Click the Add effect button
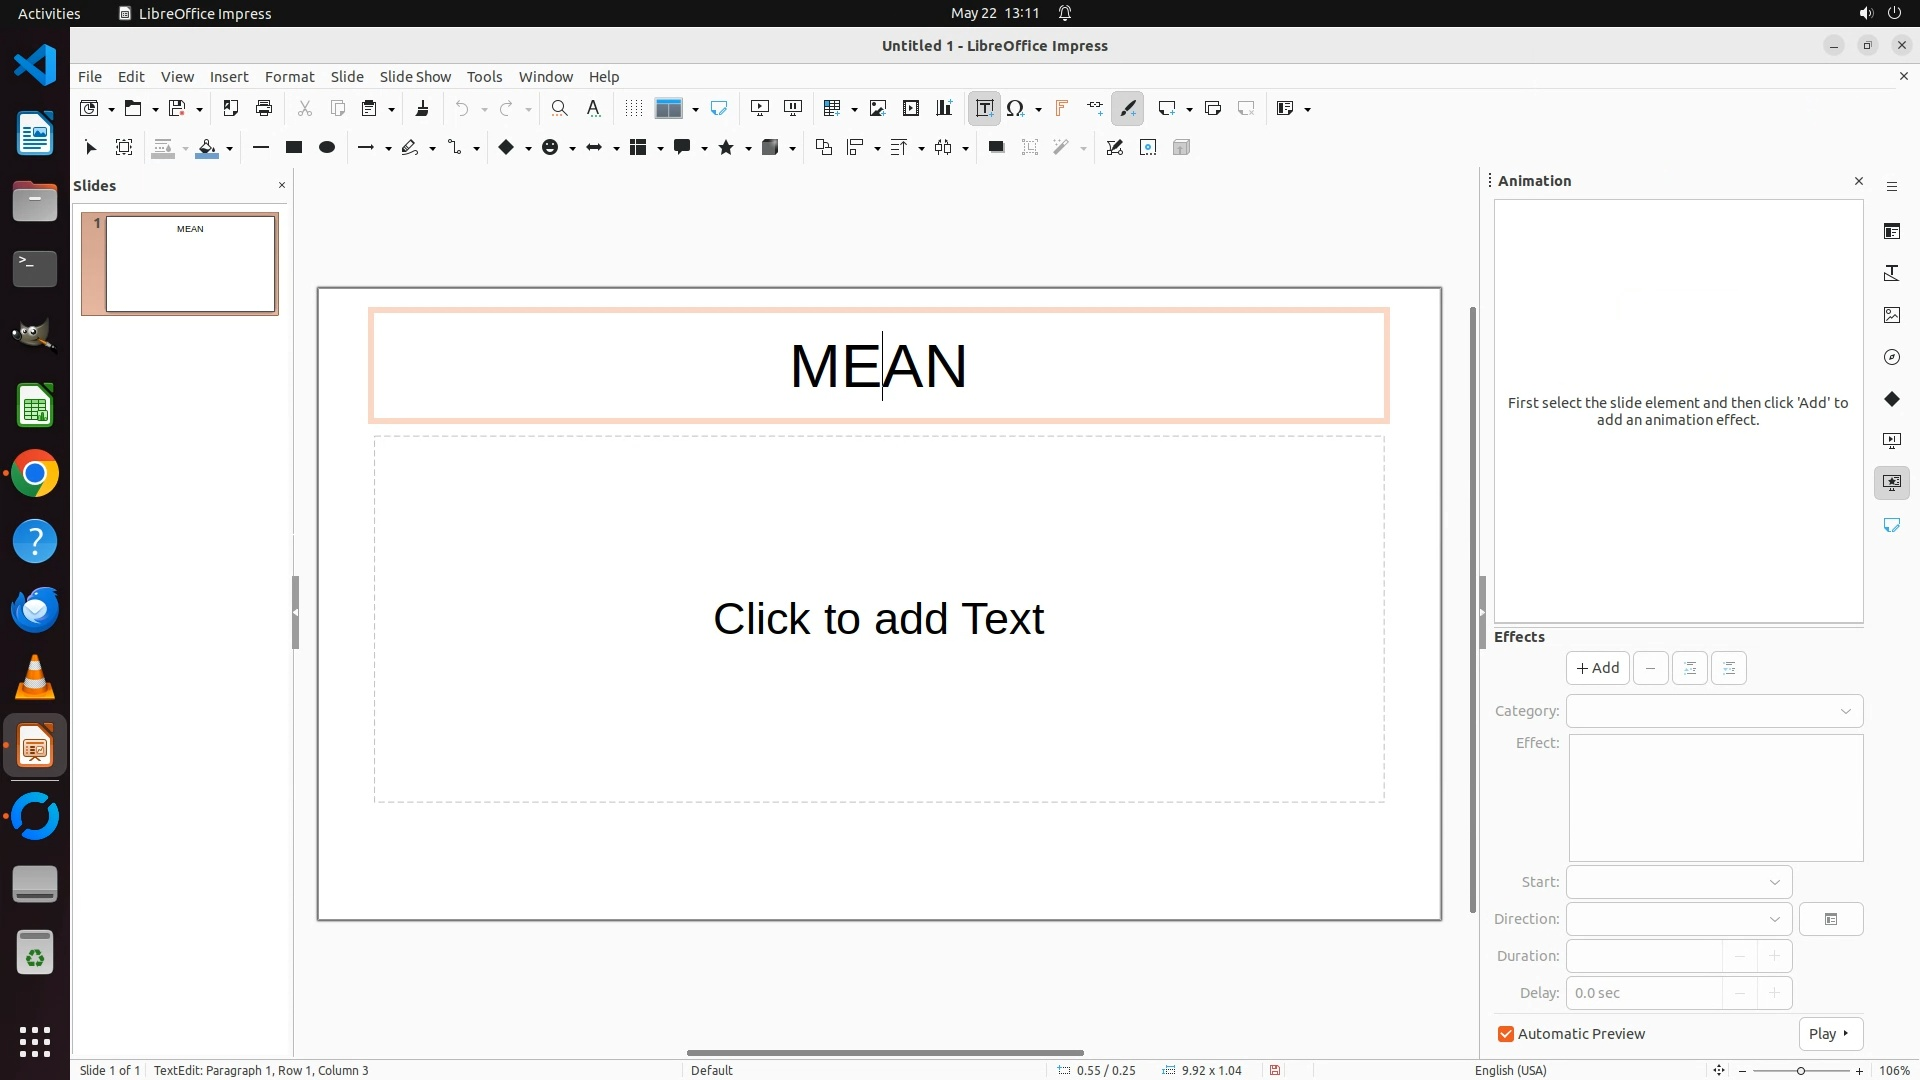Image resolution: width=1920 pixels, height=1080 pixels. coord(1597,668)
